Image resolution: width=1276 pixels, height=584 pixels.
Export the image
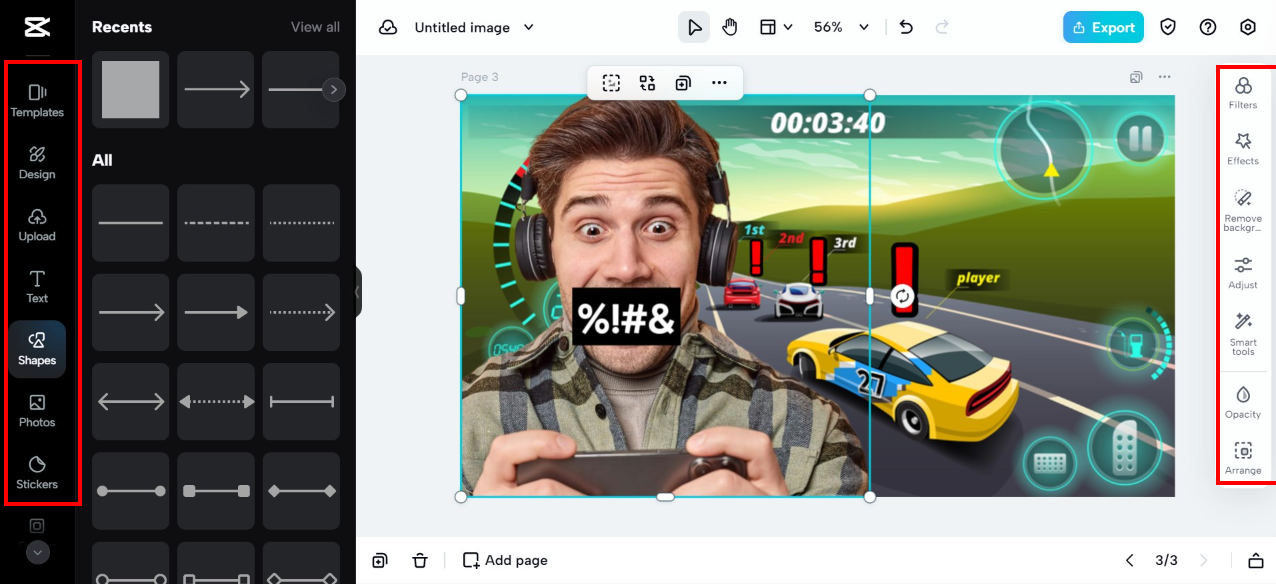[x=1103, y=28]
